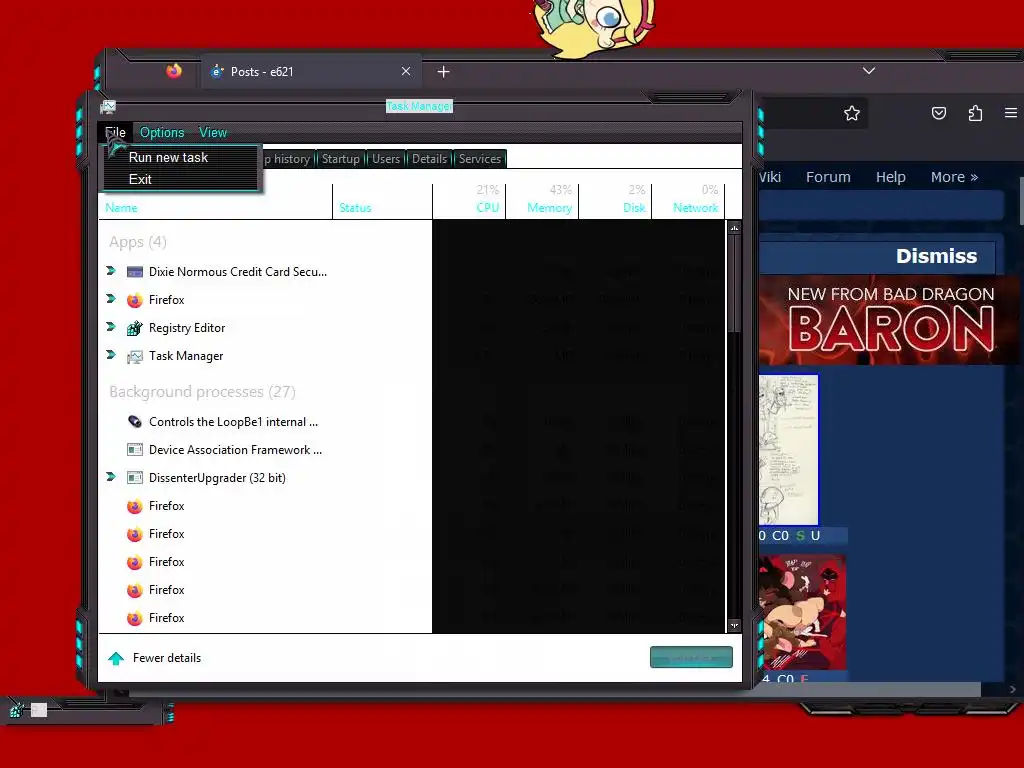This screenshot has height=768, width=1024.
Task: Click the Bad Dragon Baron ad banner
Action: point(889,321)
